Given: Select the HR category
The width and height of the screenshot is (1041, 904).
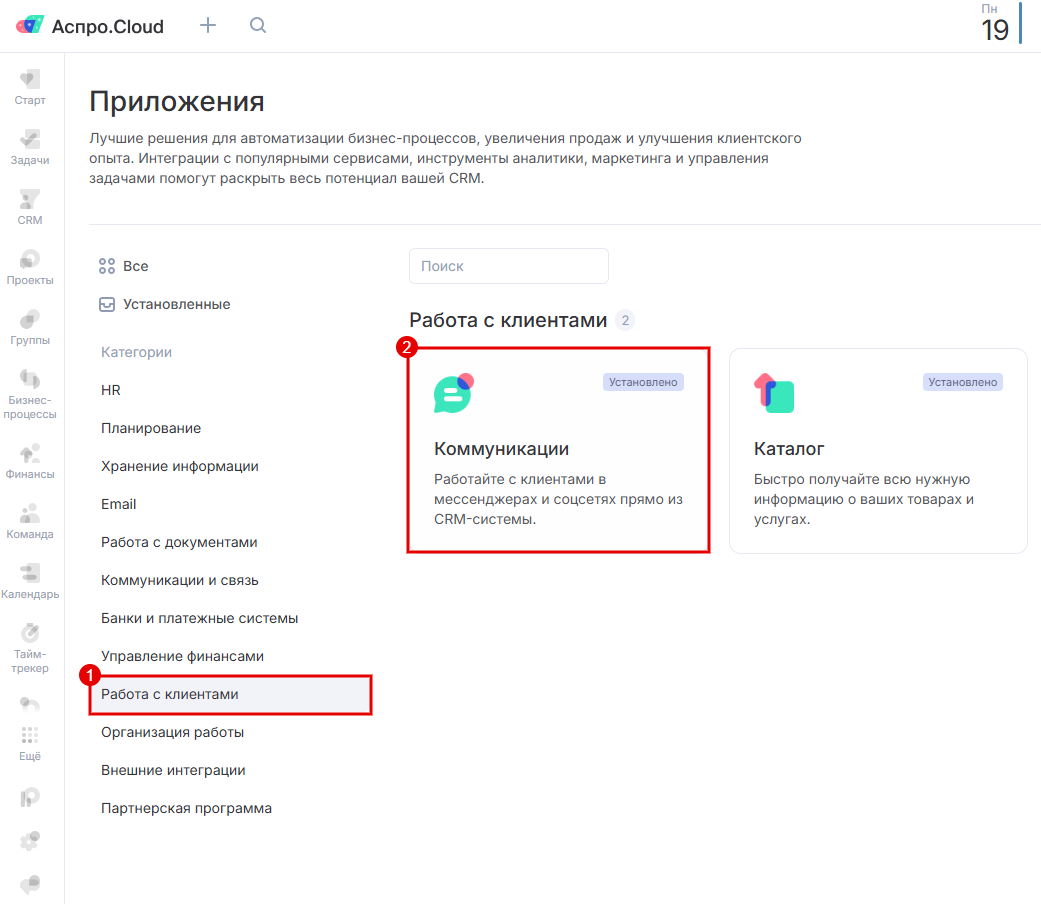Looking at the screenshot, I should (111, 390).
